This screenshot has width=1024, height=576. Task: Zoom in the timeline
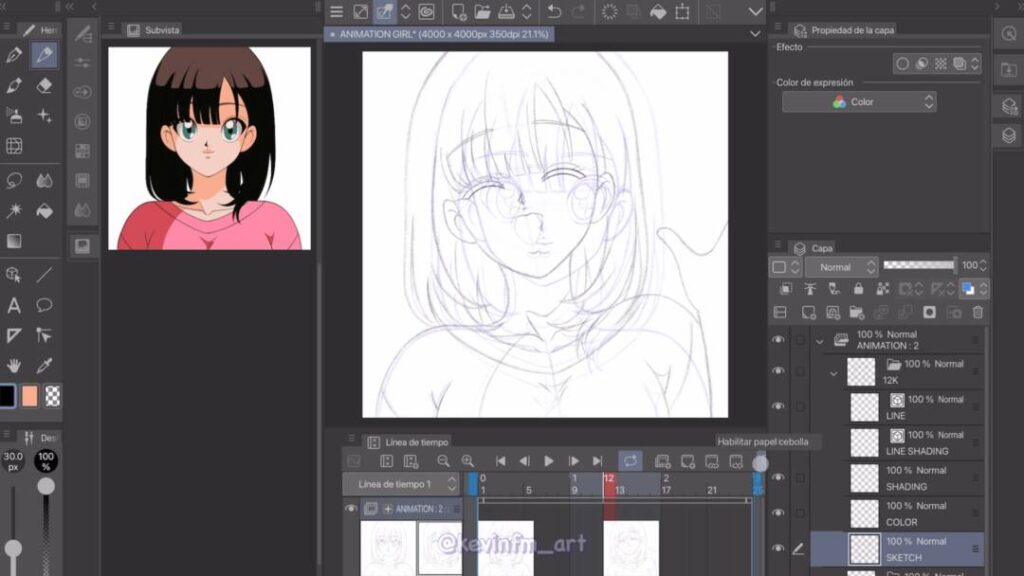tap(468, 461)
